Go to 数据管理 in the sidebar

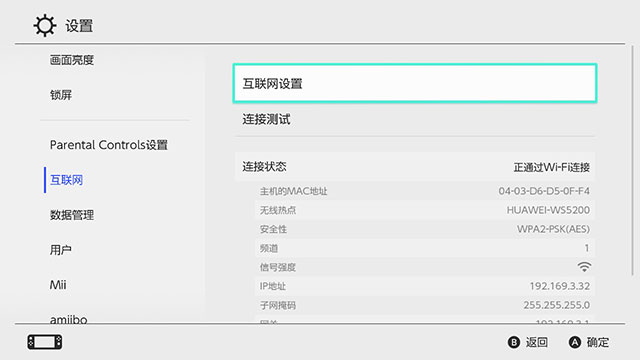(x=72, y=215)
